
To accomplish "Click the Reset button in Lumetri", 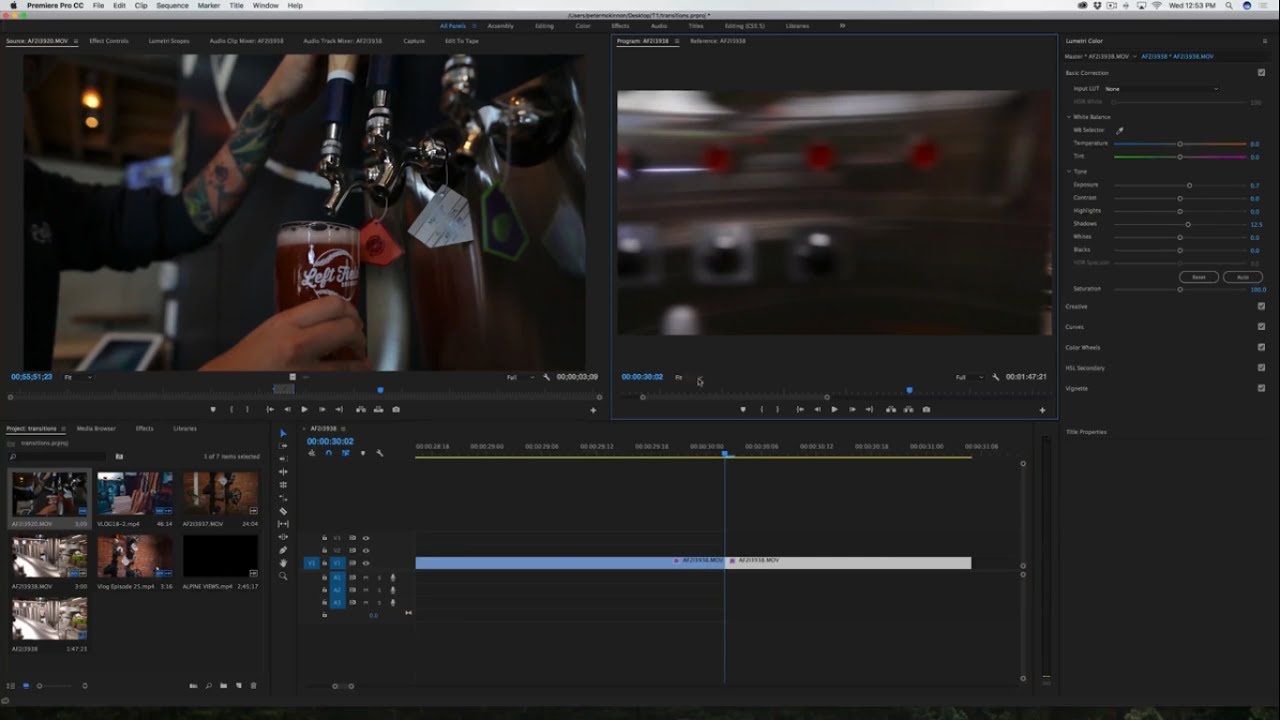I will tap(1199, 277).
